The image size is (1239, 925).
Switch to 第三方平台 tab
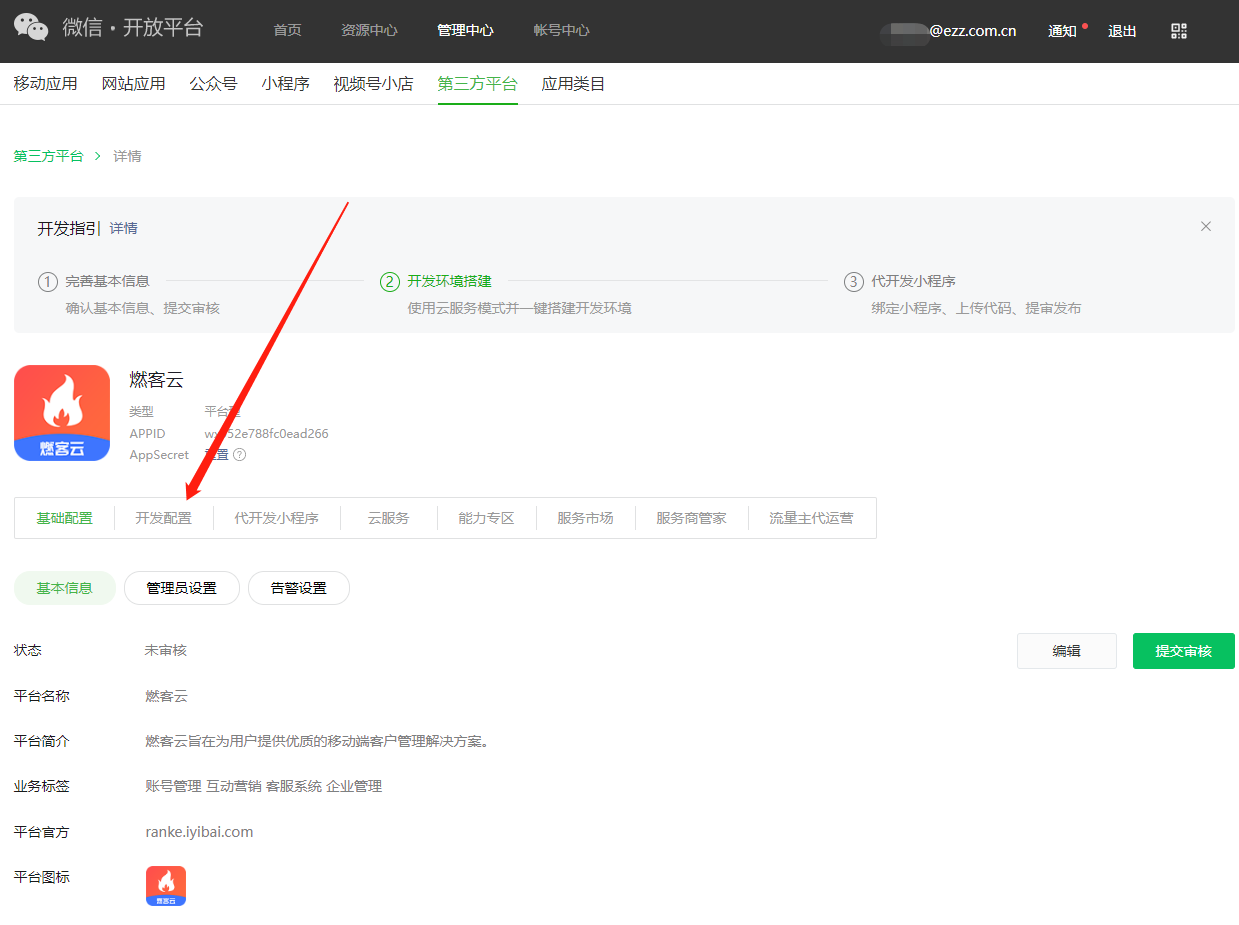pos(478,84)
